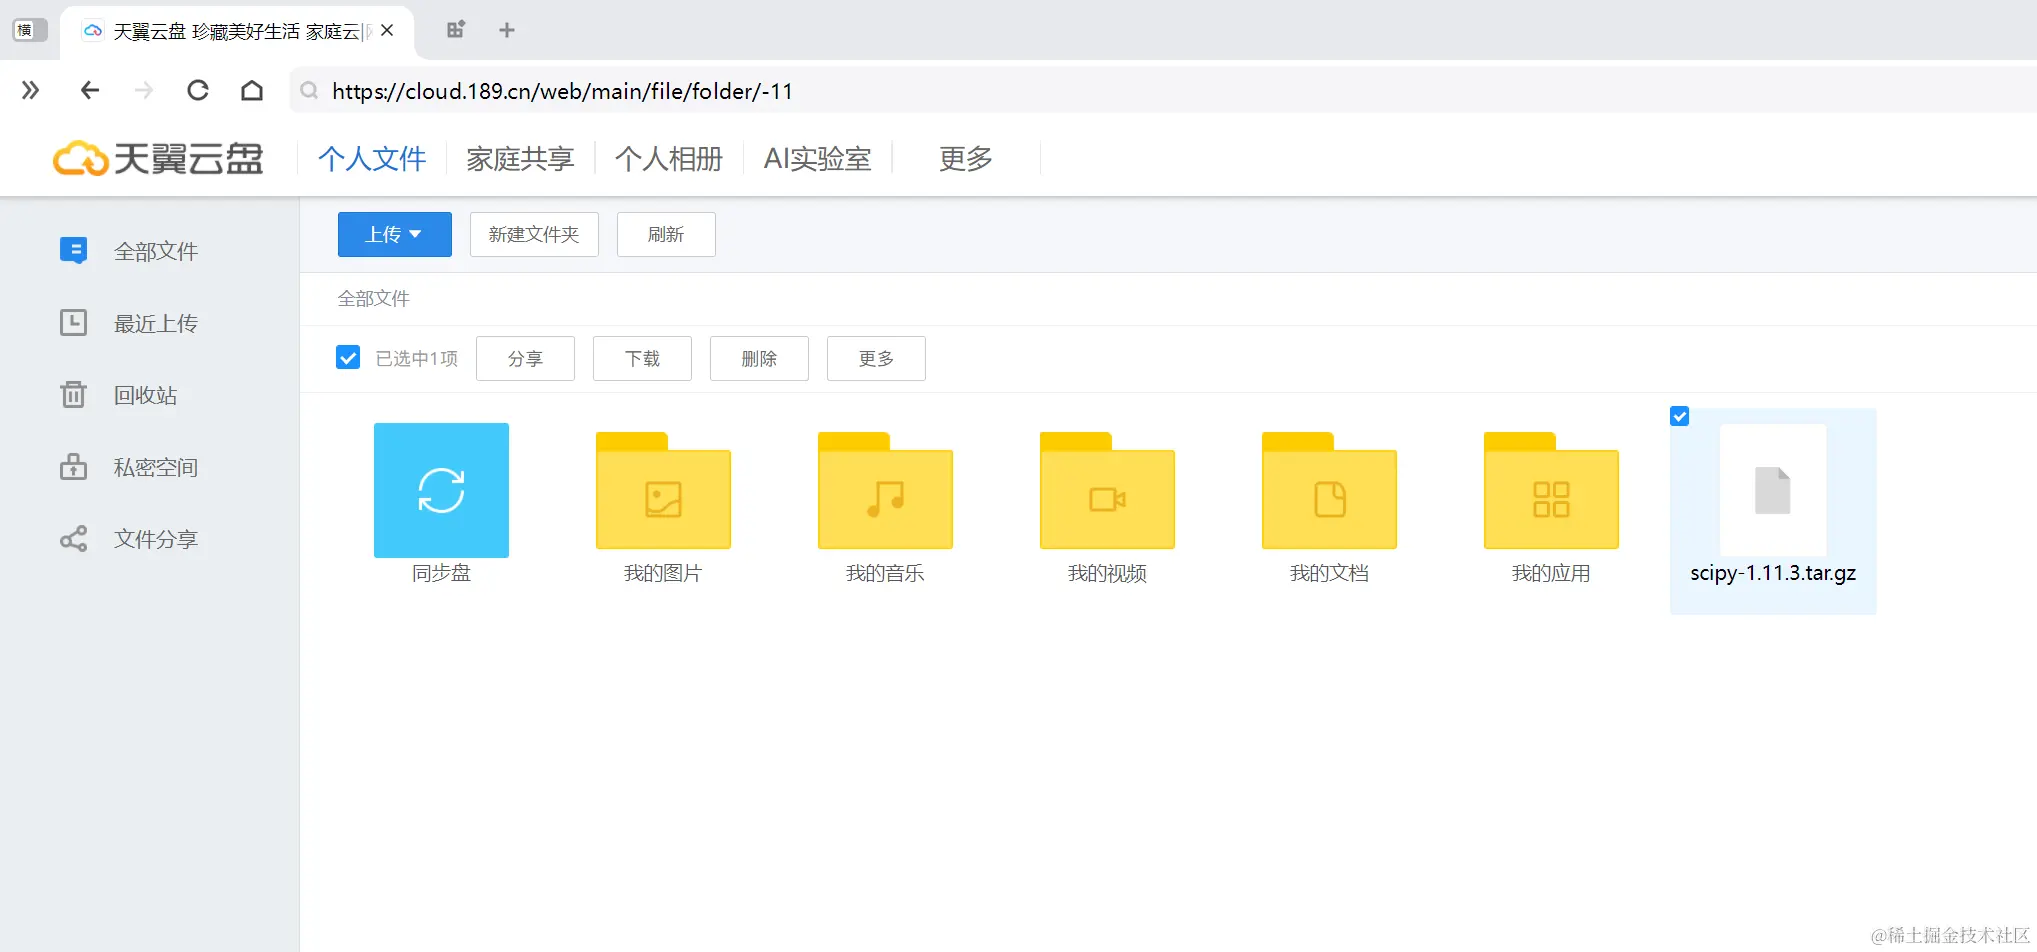Click the 最近上传 clock icon
Image resolution: width=2037 pixels, height=952 pixels.
point(74,322)
